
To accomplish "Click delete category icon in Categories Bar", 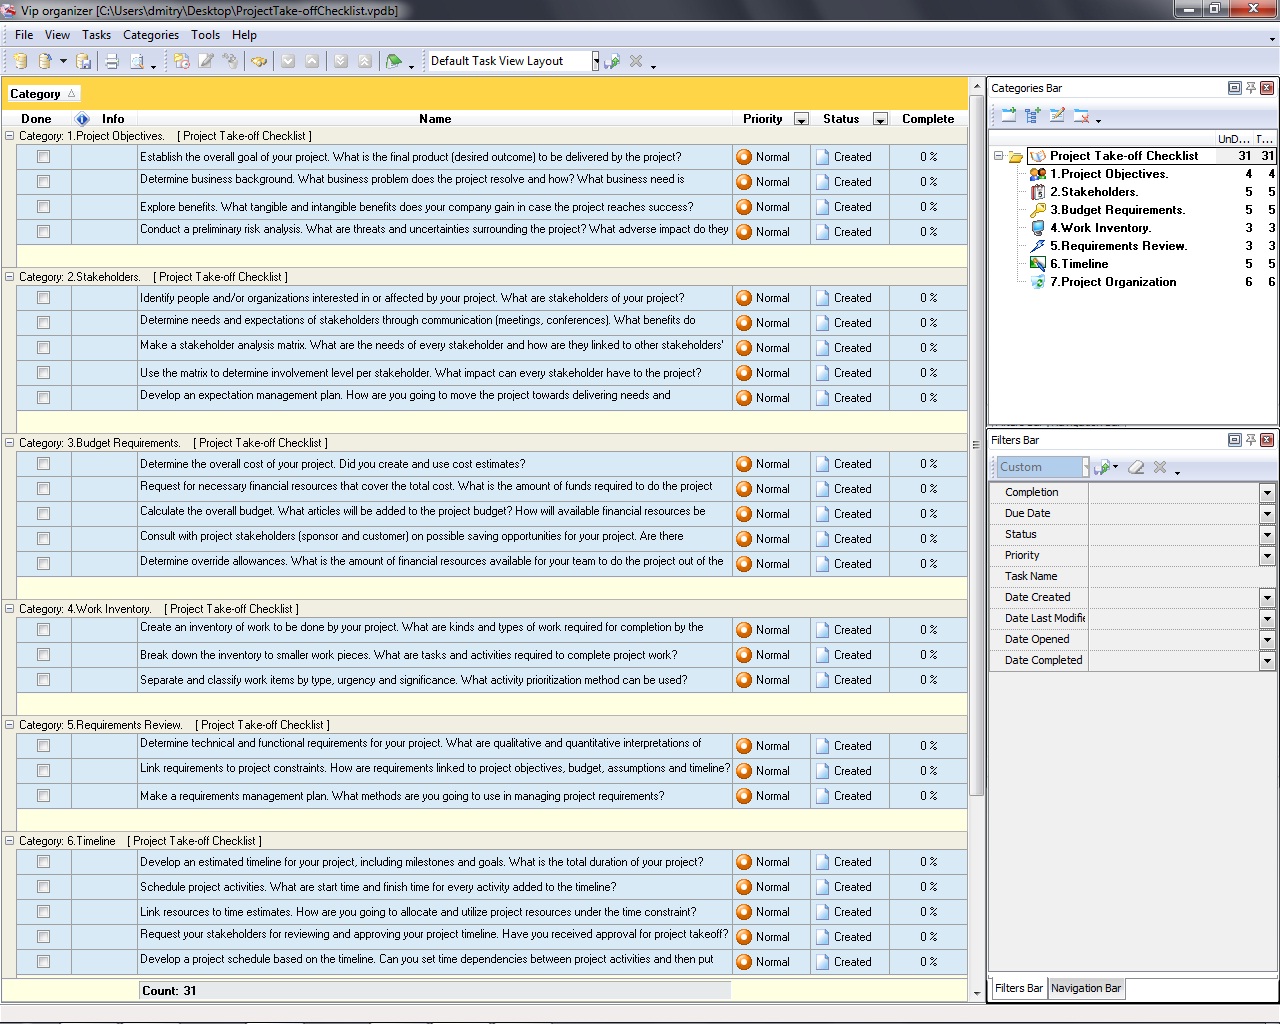I will pyautogui.click(x=1081, y=116).
